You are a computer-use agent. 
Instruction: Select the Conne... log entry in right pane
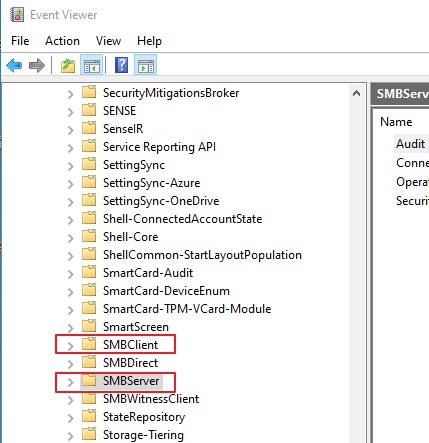[412, 163]
